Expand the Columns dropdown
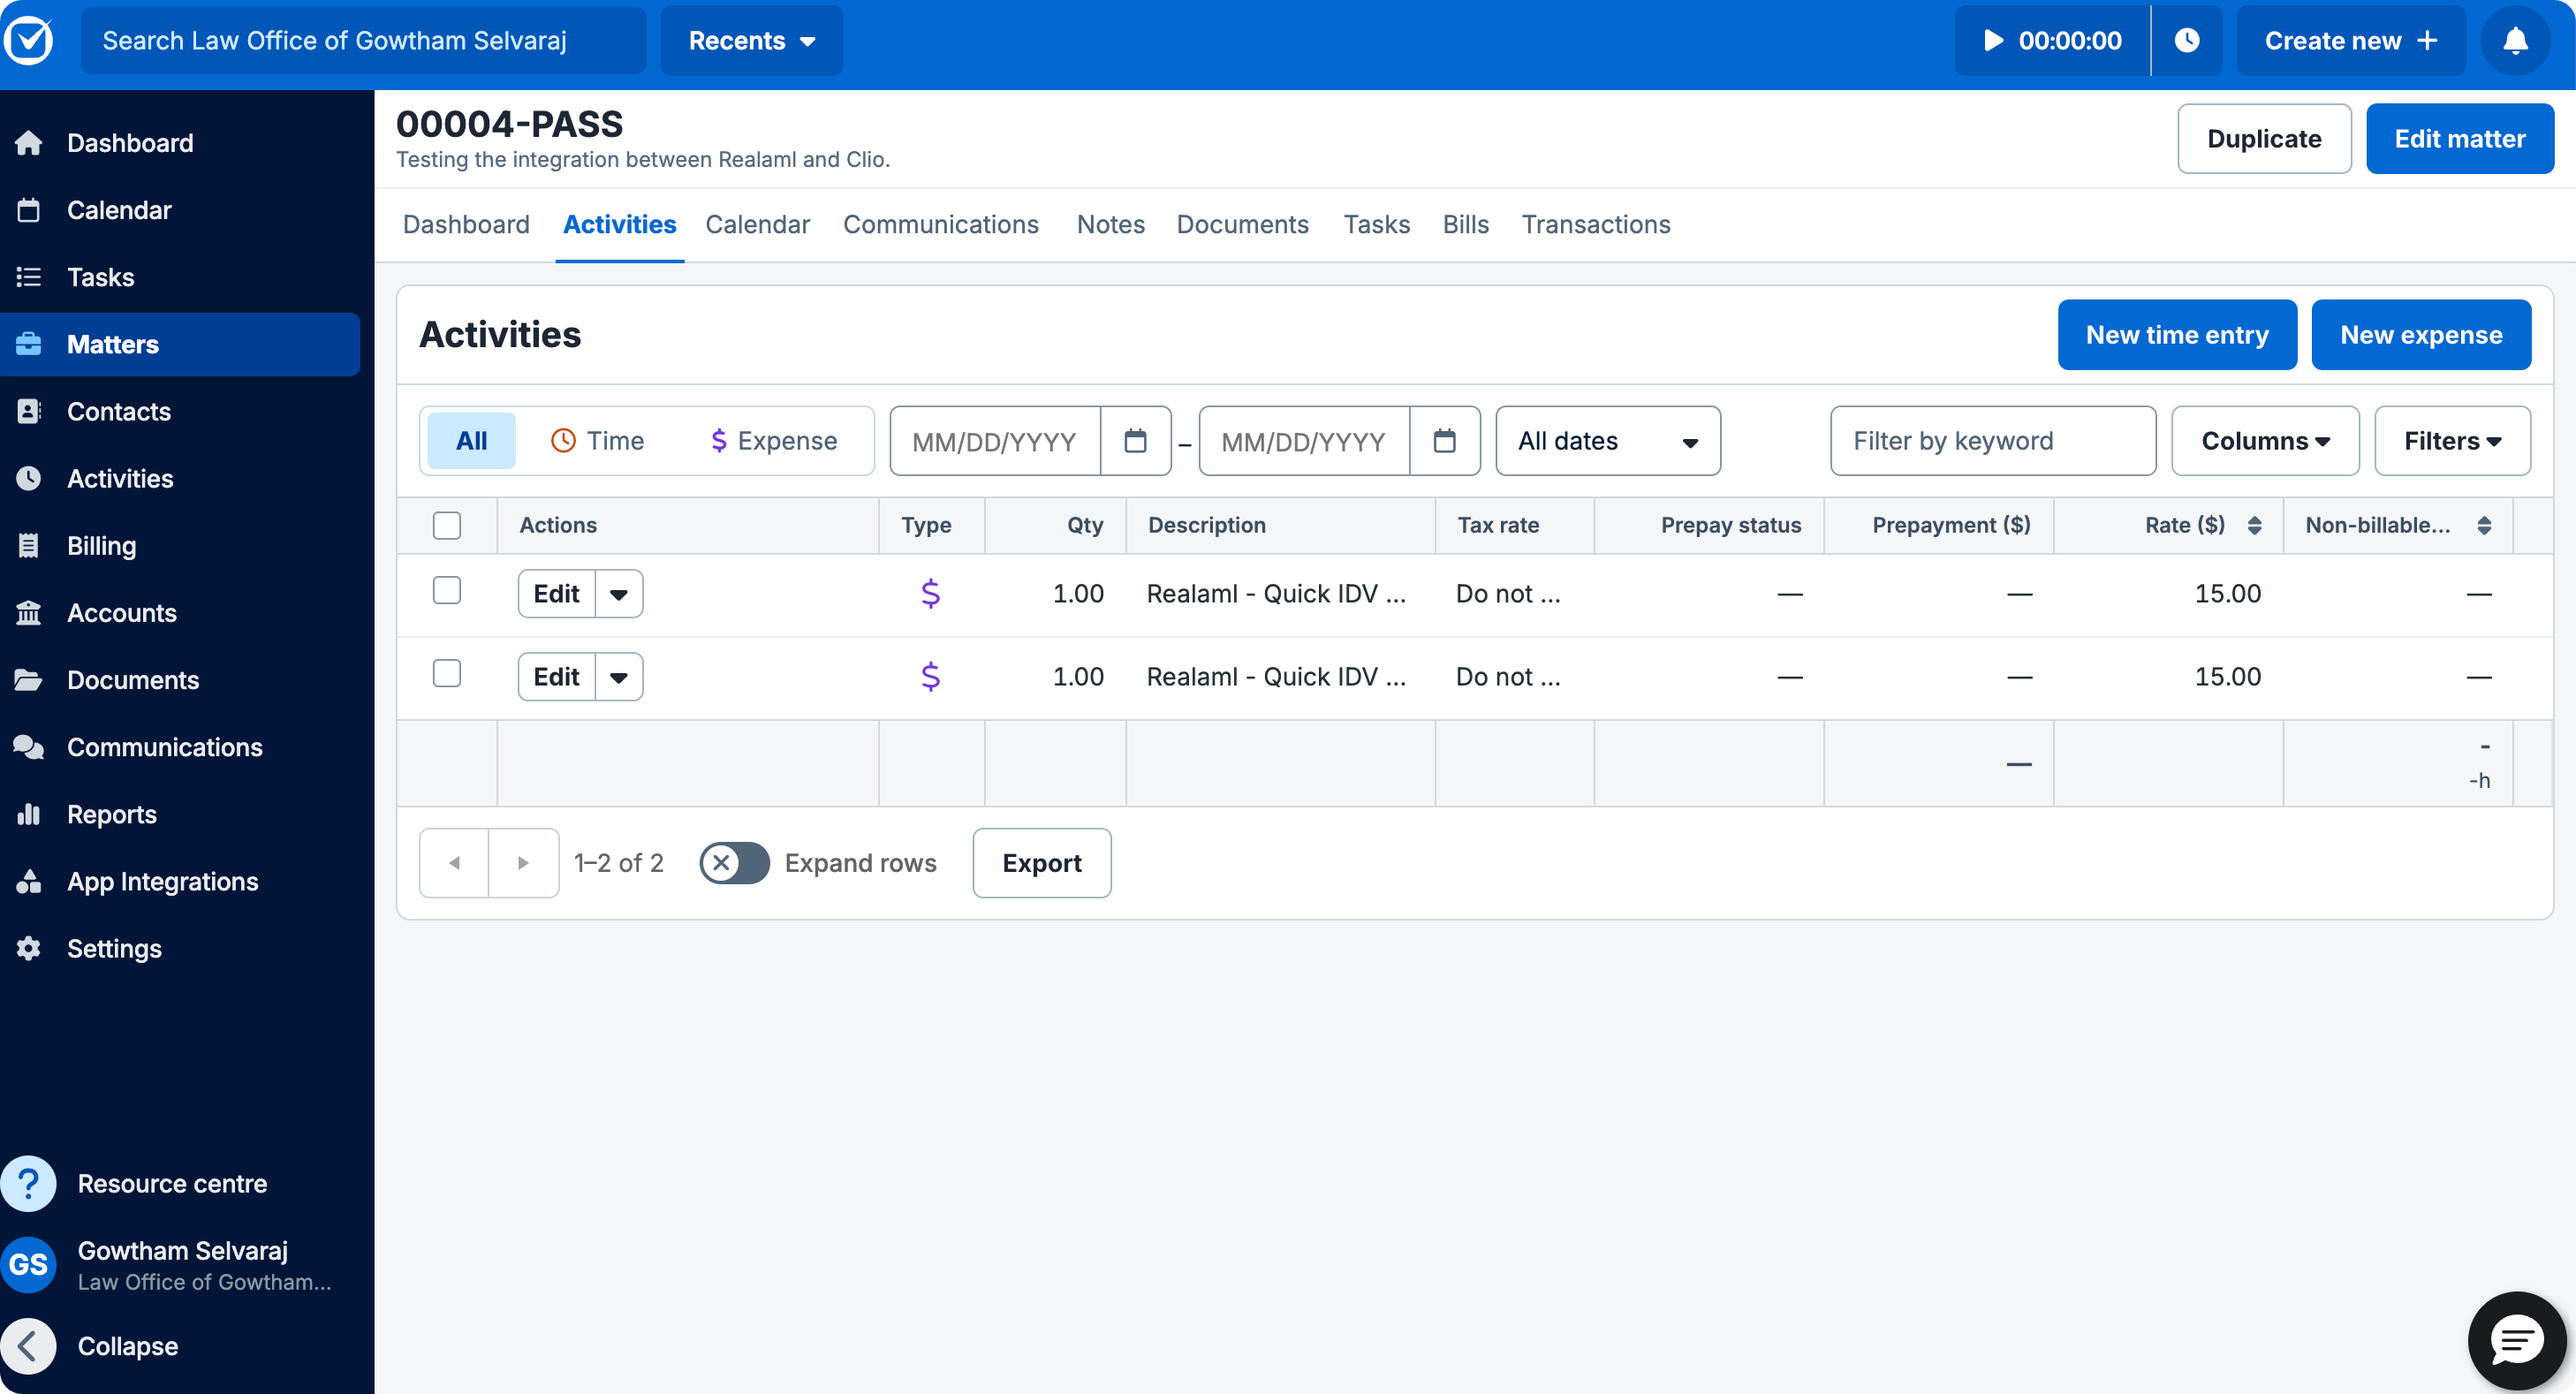The image size is (2576, 1394). click(x=2265, y=441)
